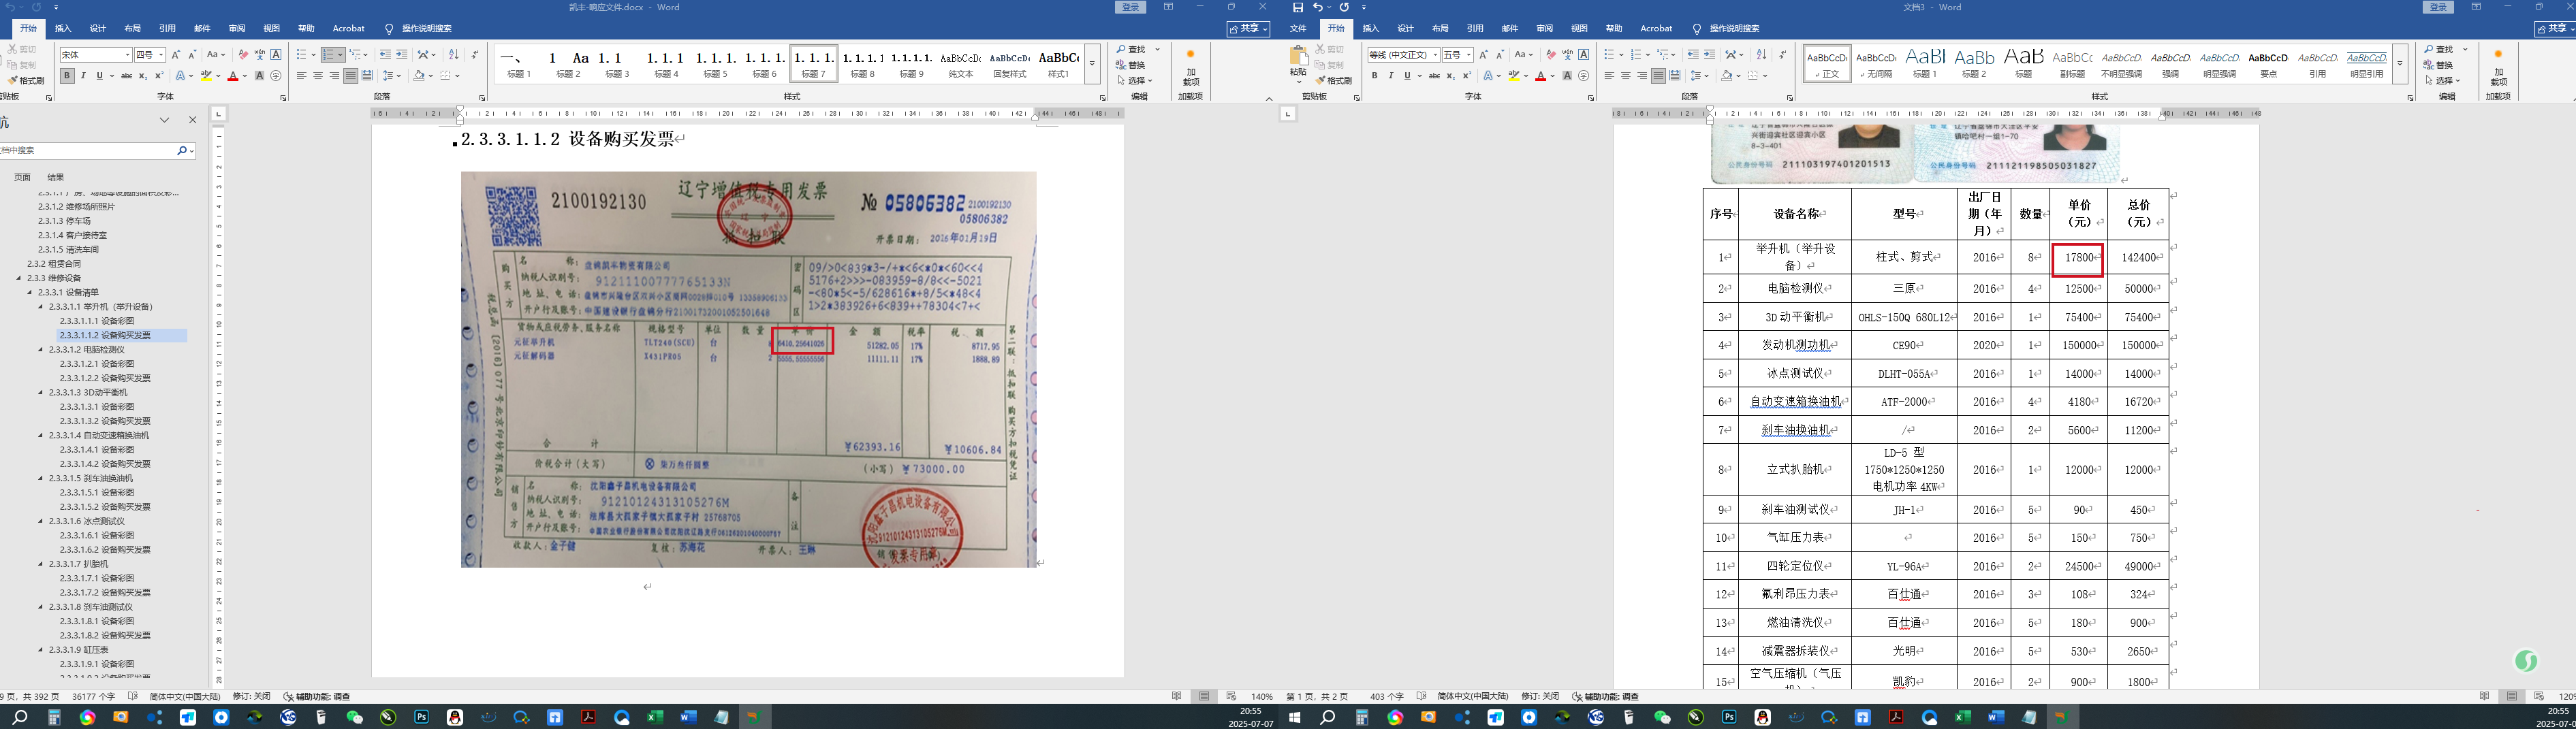Open the Acrobat tab in 文档3 window
This screenshot has width=2576, height=729.
(x=1656, y=29)
